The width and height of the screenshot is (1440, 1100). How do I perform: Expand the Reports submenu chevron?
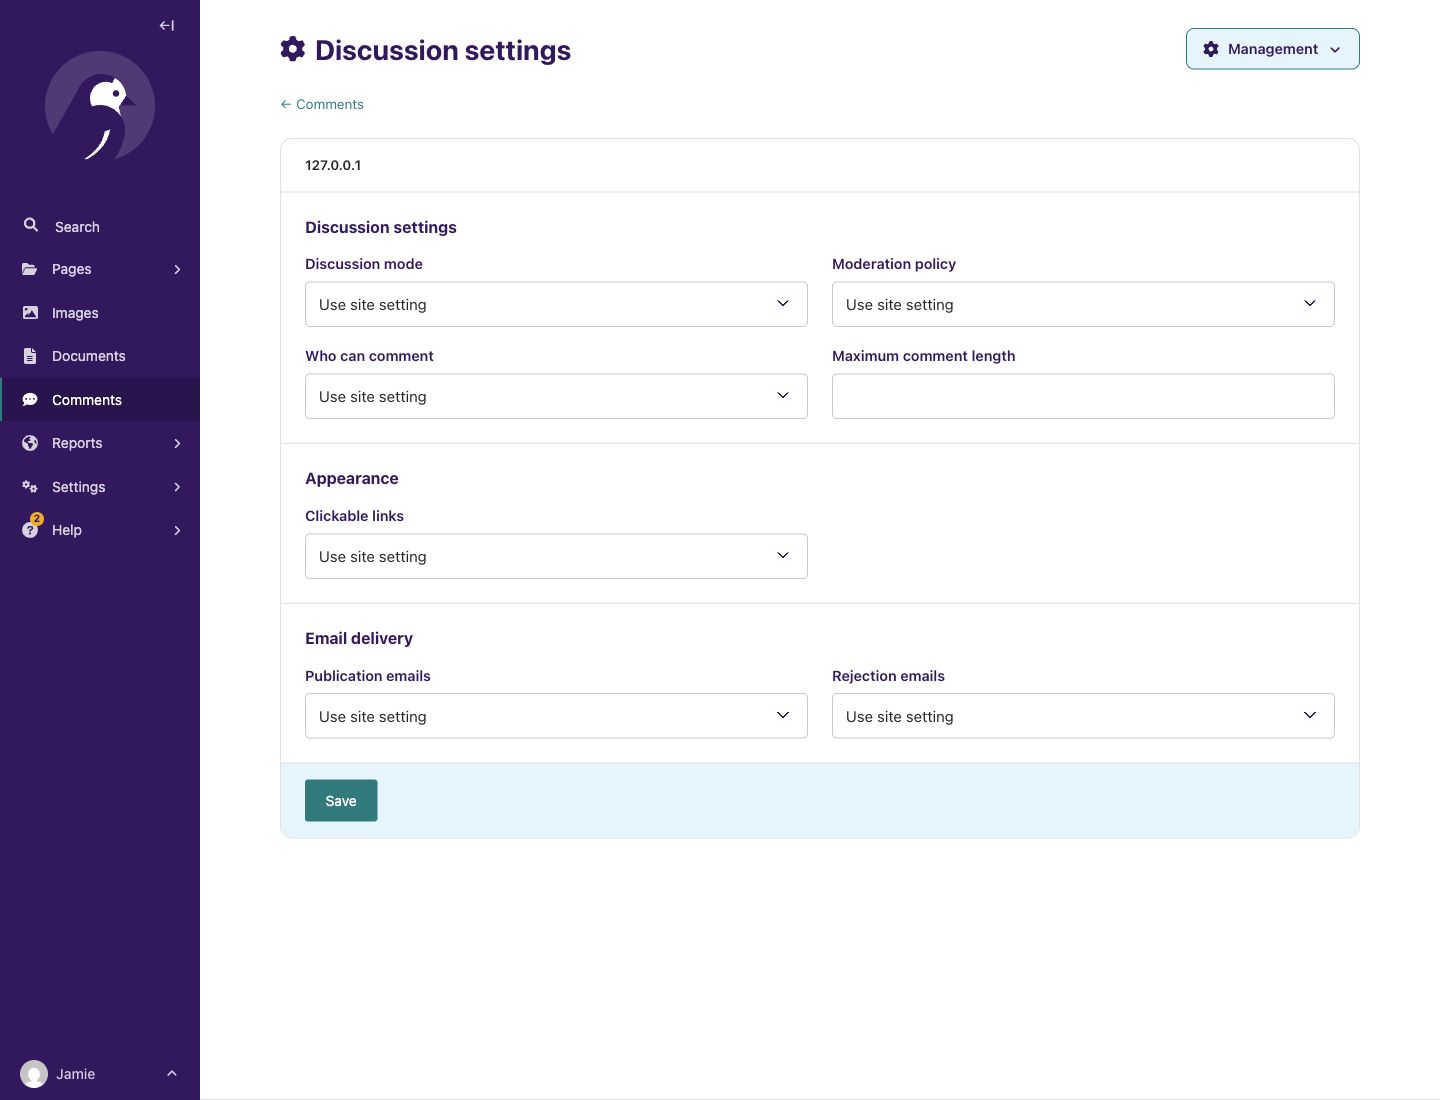(x=177, y=443)
